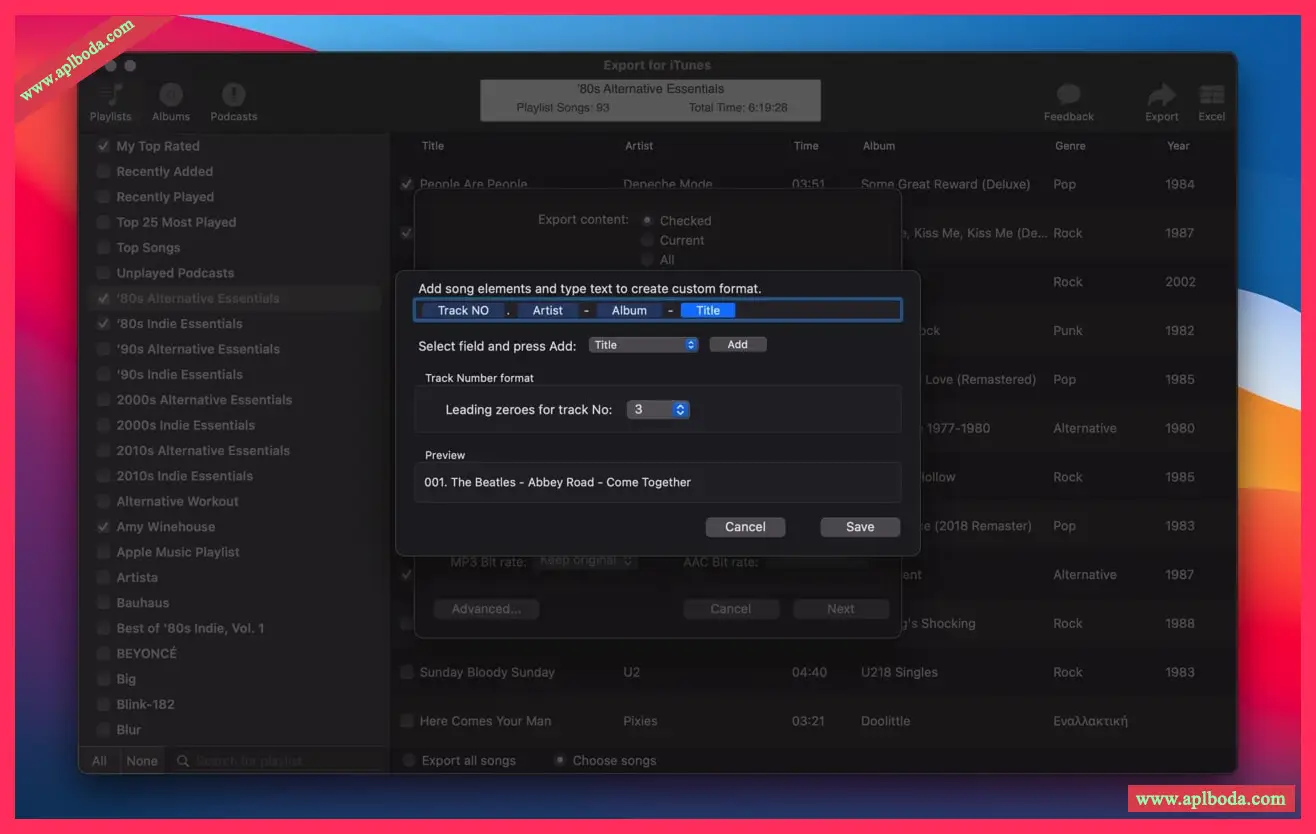Image resolution: width=1316 pixels, height=834 pixels.
Task: Open the leading zeroes dropdown set to 3
Action: pos(658,410)
